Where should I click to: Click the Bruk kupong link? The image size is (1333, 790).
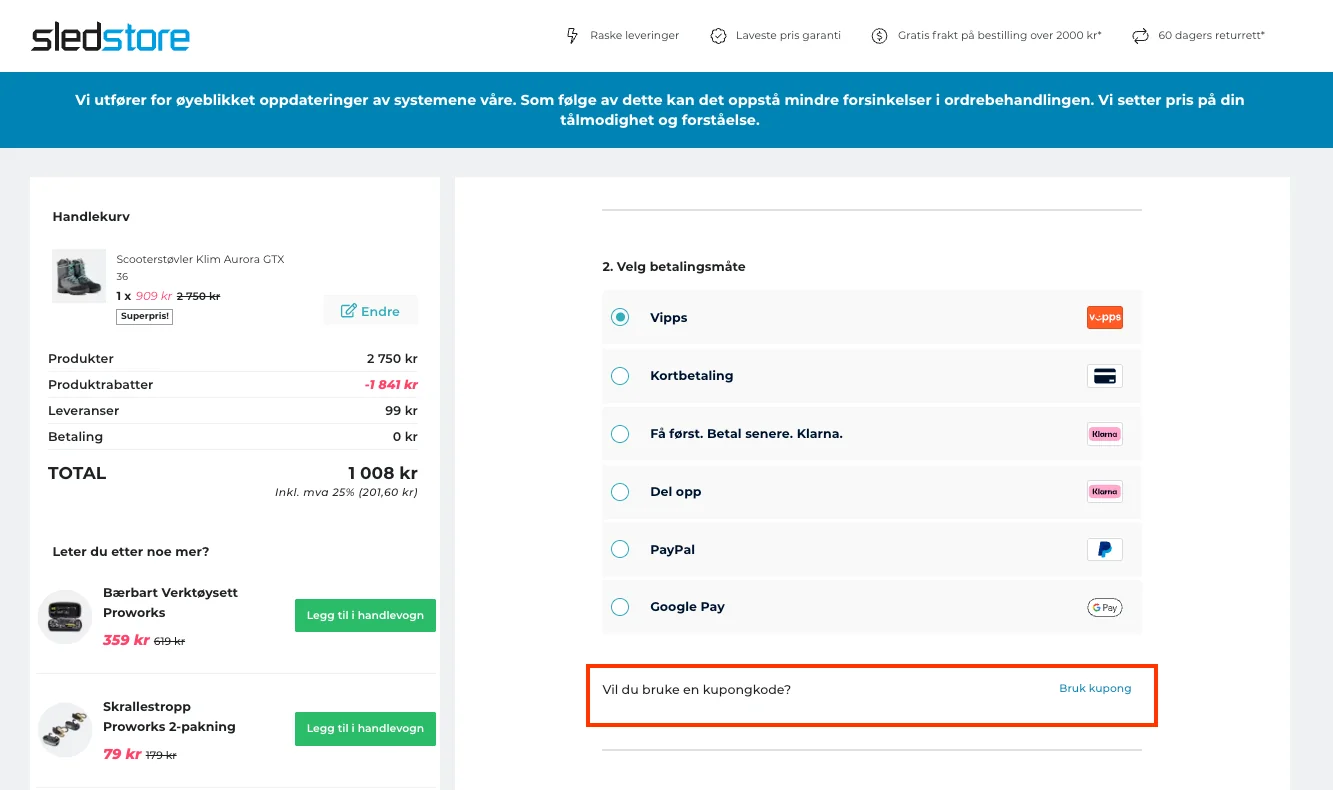click(1095, 688)
